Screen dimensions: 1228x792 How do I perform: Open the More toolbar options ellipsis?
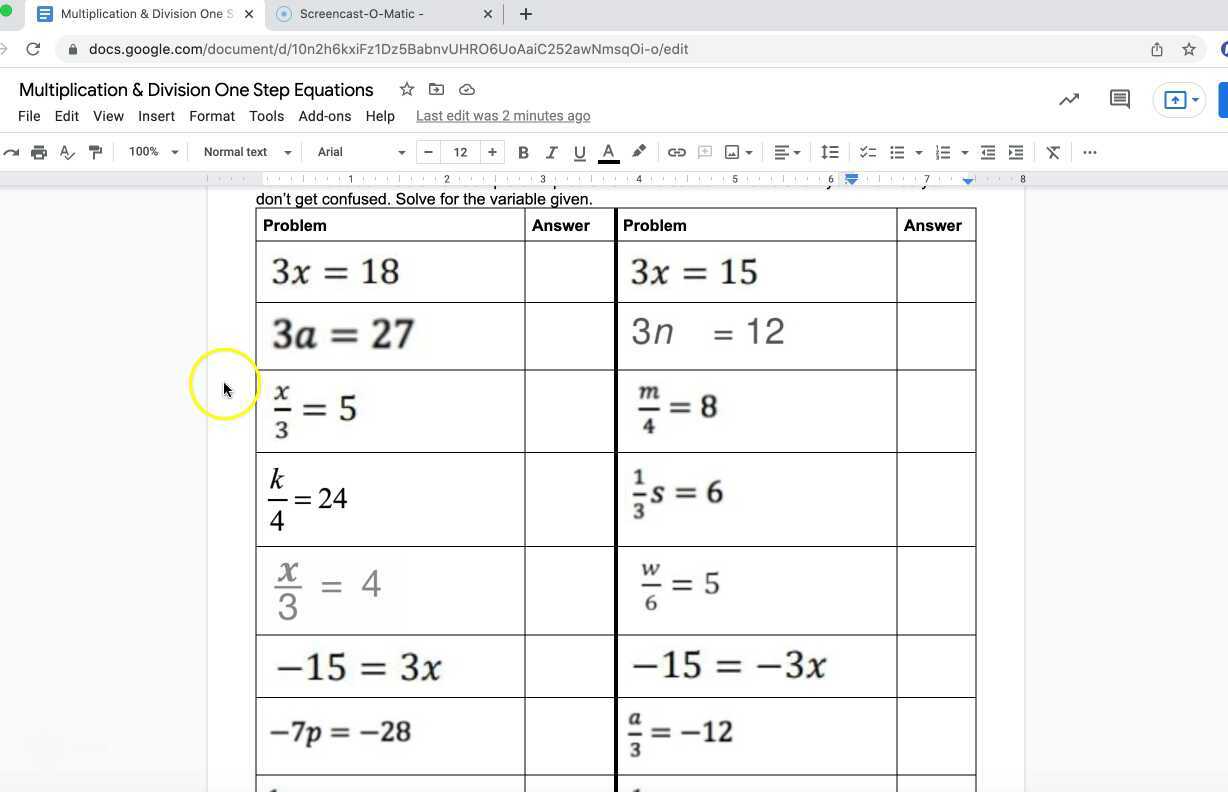[1090, 152]
